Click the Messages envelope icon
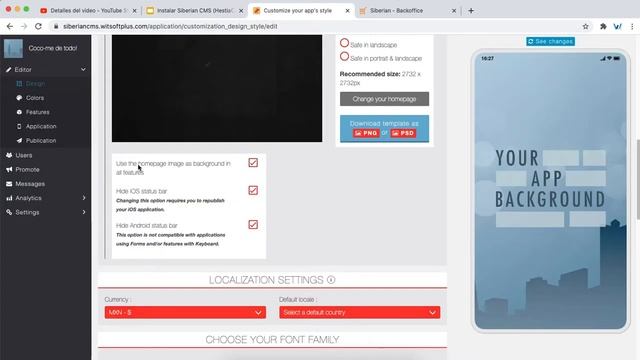 click(9, 184)
